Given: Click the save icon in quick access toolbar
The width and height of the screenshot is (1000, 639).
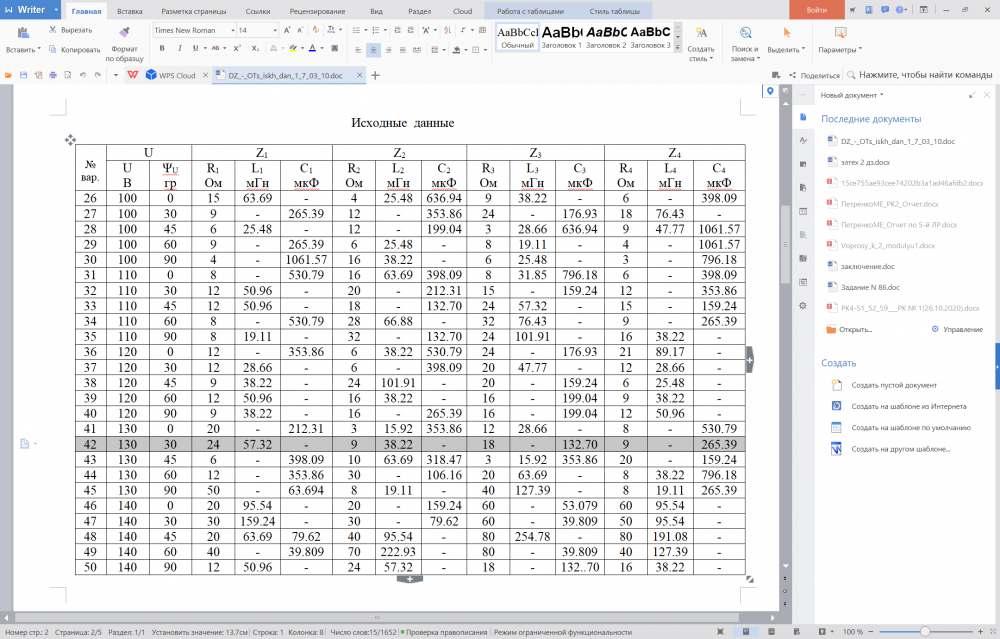Looking at the screenshot, I should point(23,75).
